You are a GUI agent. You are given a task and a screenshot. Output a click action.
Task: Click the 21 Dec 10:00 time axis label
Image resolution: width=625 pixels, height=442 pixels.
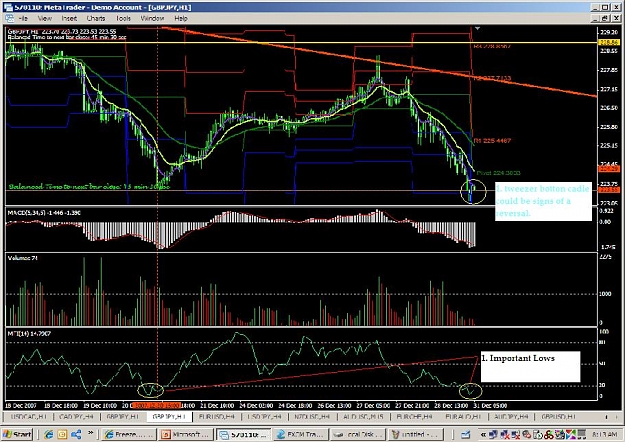217,406
